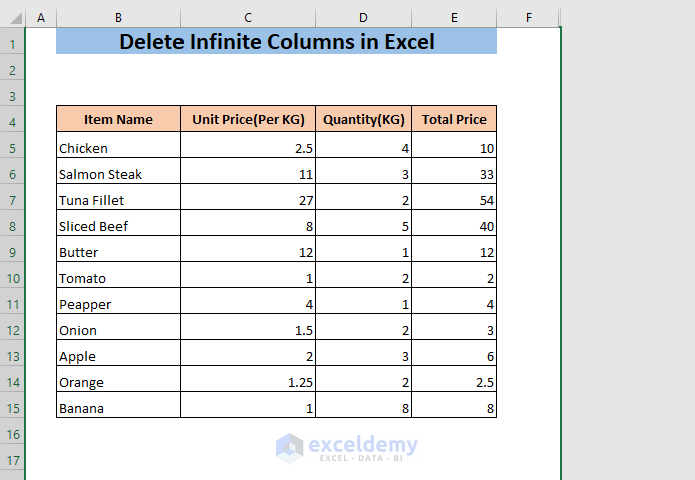
Task: Select column E header
Action: click(454, 18)
